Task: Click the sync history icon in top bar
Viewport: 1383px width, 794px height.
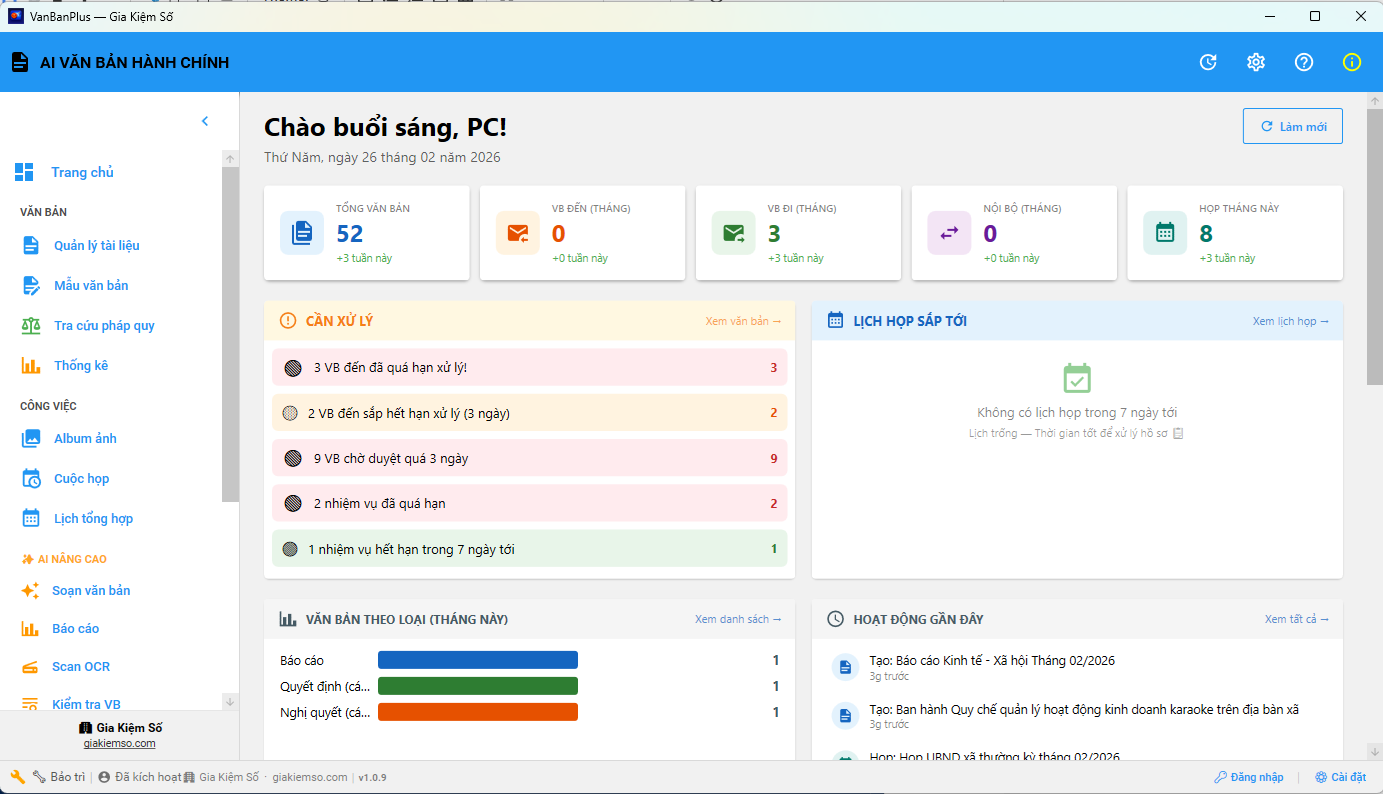Action: pyautogui.click(x=1207, y=61)
